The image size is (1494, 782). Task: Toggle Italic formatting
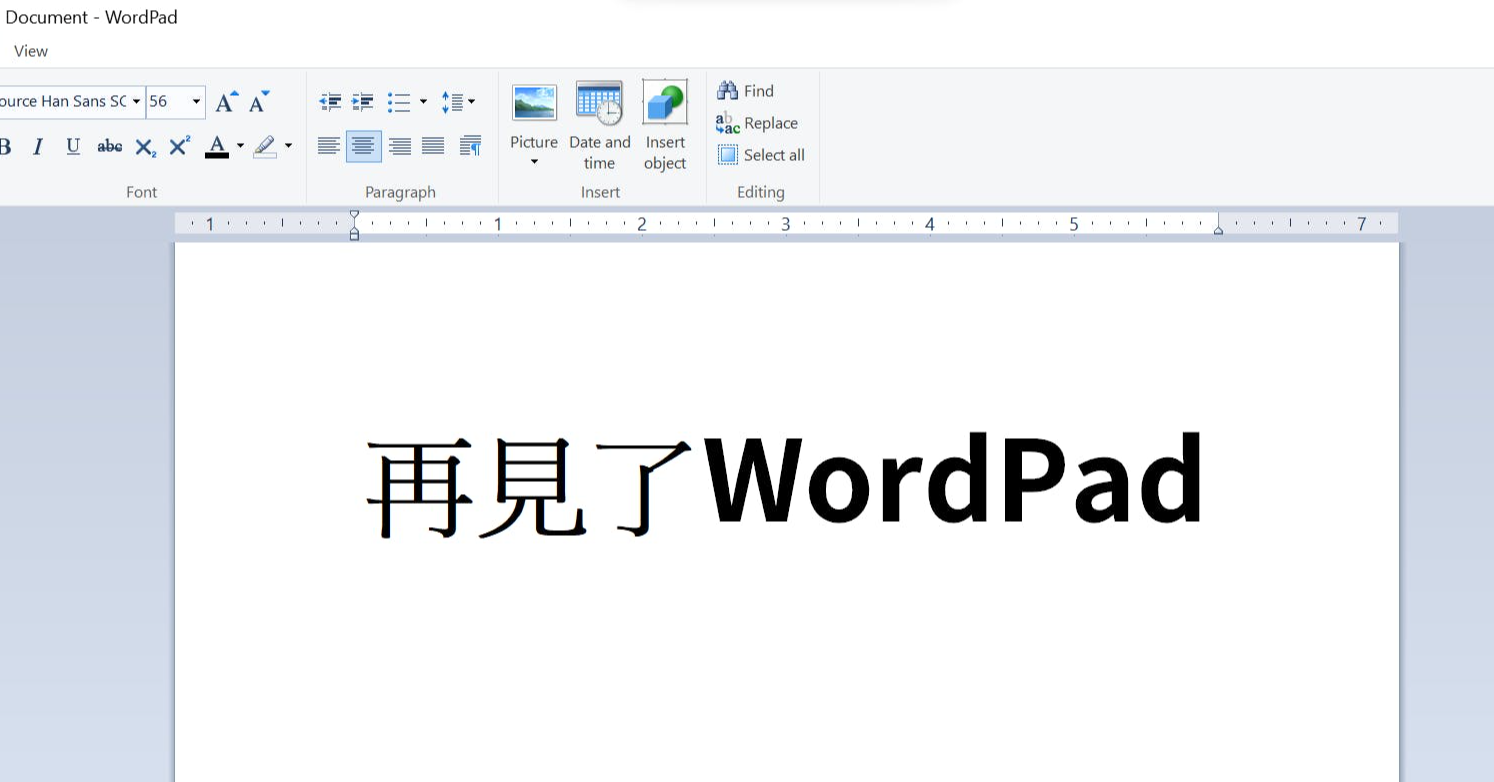38,147
